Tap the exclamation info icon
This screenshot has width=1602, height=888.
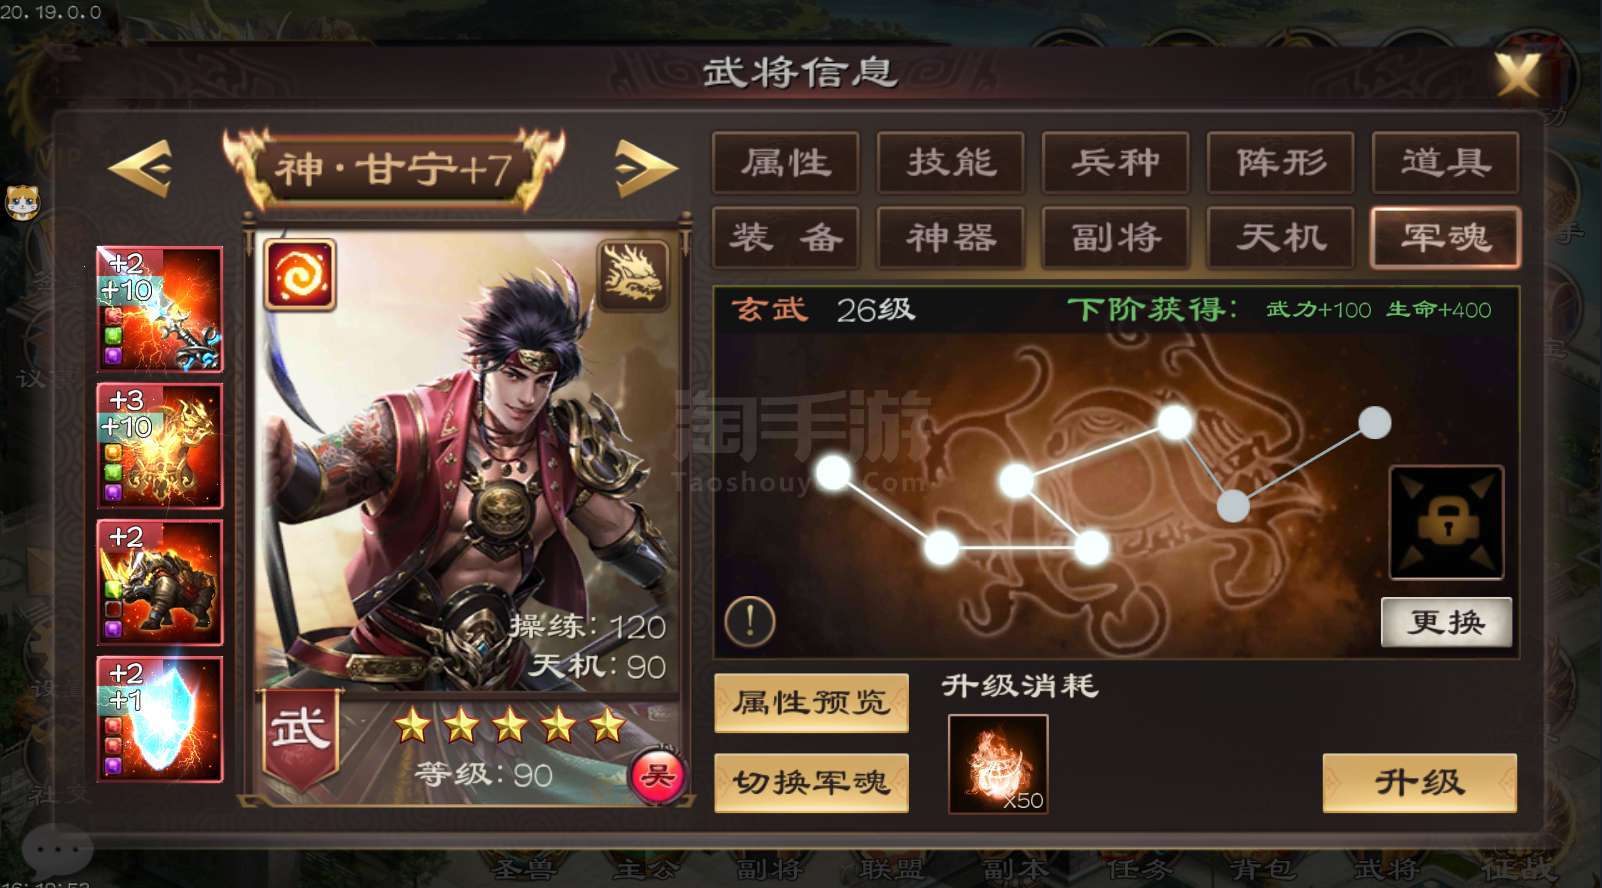(749, 620)
